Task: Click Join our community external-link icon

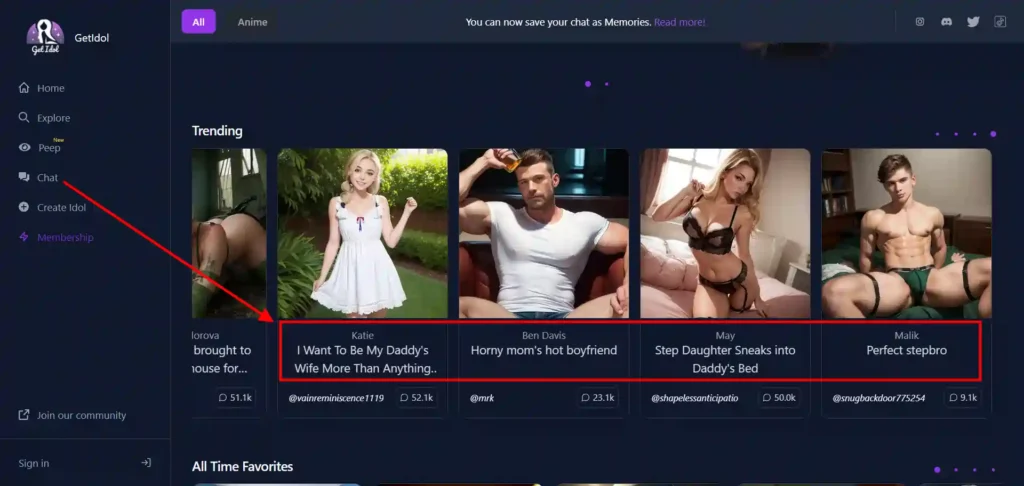Action: click(24, 415)
